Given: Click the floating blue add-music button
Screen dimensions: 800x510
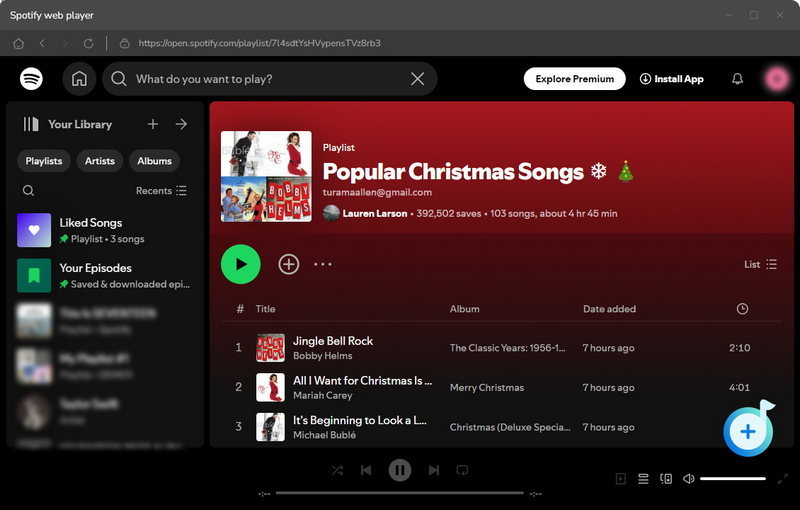Looking at the screenshot, I should pyautogui.click(x=748, y=431).
